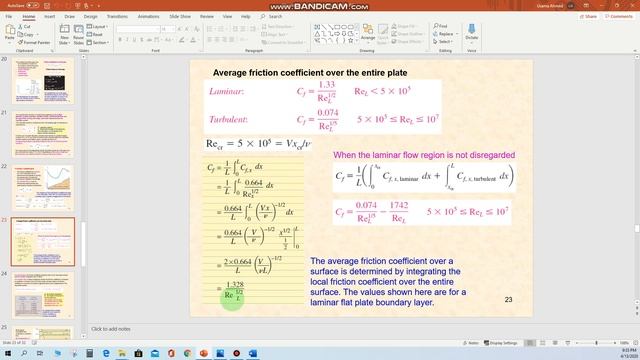The width and height of the screenshot is (640, 360).
Task: Expand the shapes gallery arrow
Action: pos(357,41)
